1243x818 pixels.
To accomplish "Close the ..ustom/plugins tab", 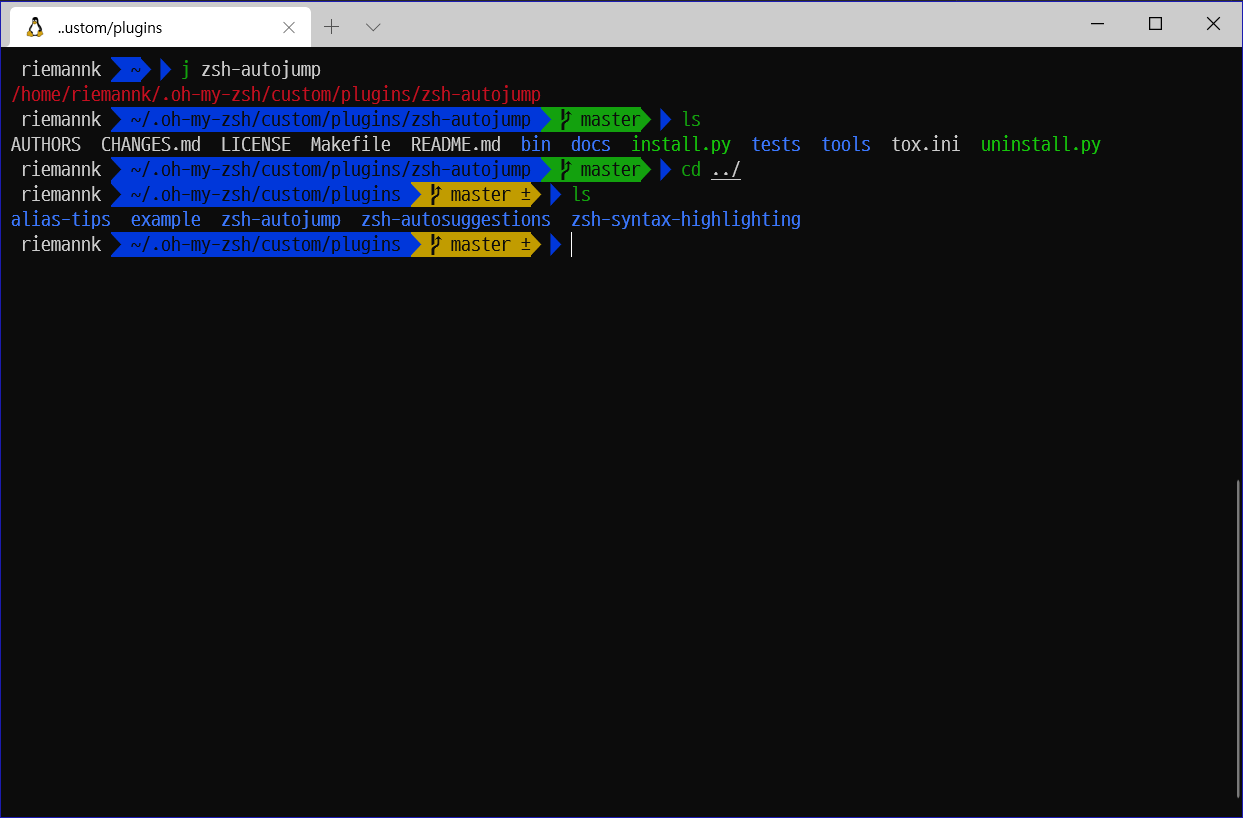I will 288,27.
